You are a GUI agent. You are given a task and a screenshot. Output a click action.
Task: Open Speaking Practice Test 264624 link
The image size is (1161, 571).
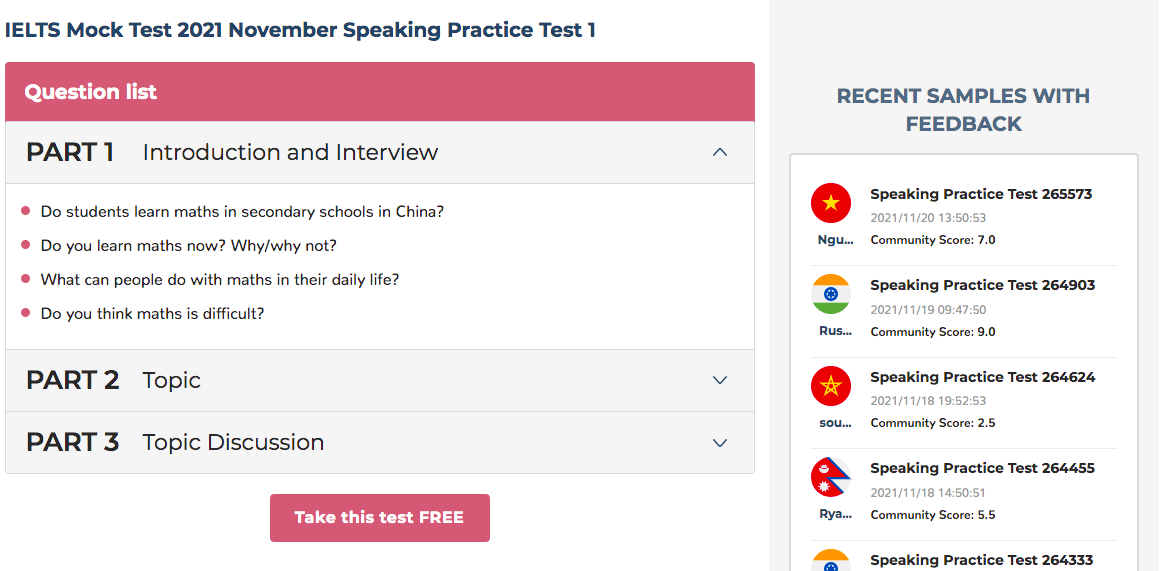click(983, 377)
